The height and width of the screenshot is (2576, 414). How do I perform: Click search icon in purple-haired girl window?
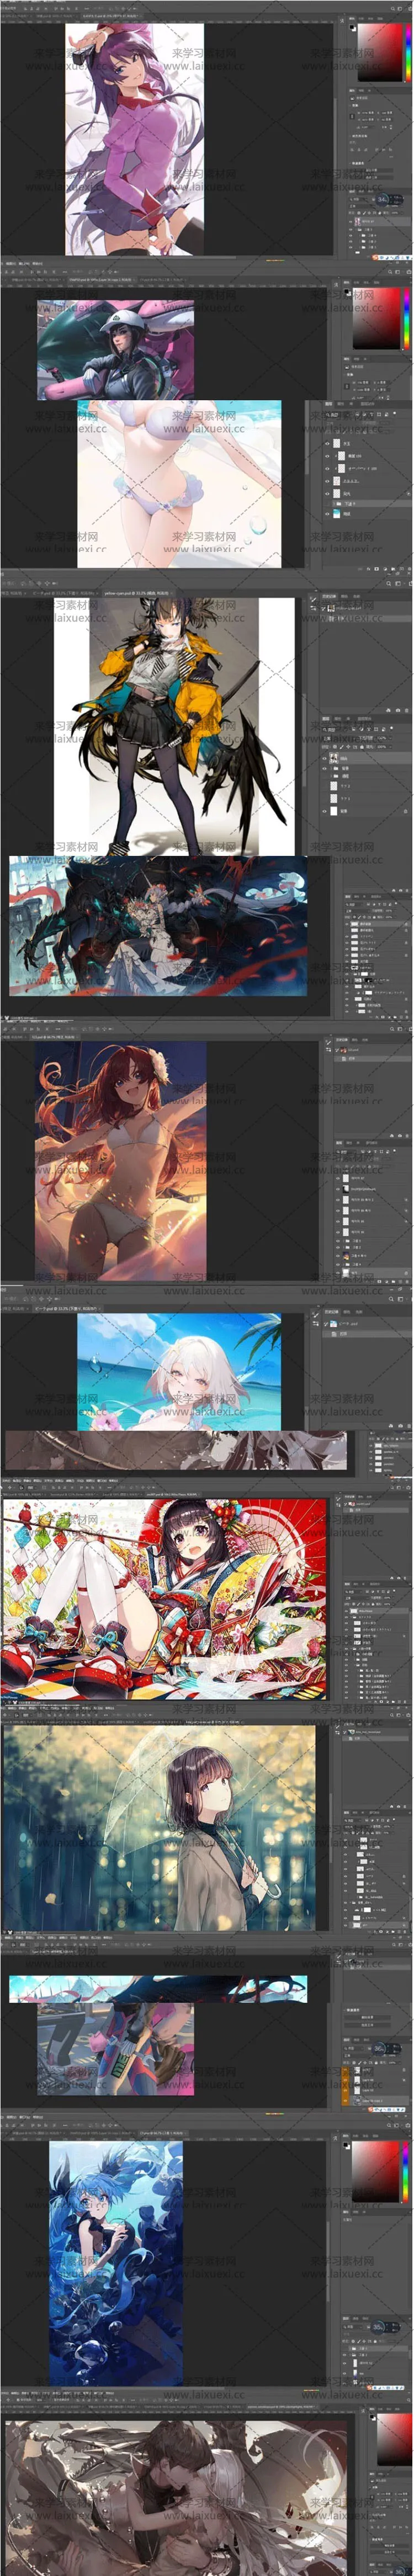point(393,9)
